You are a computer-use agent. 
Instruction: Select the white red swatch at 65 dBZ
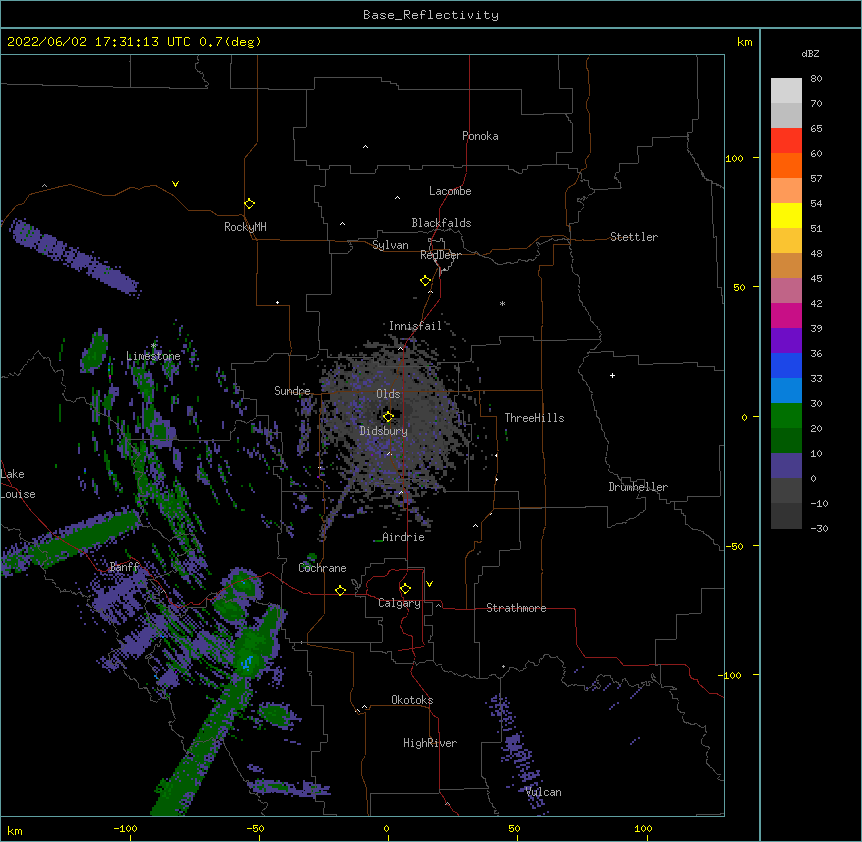point(786,140)
